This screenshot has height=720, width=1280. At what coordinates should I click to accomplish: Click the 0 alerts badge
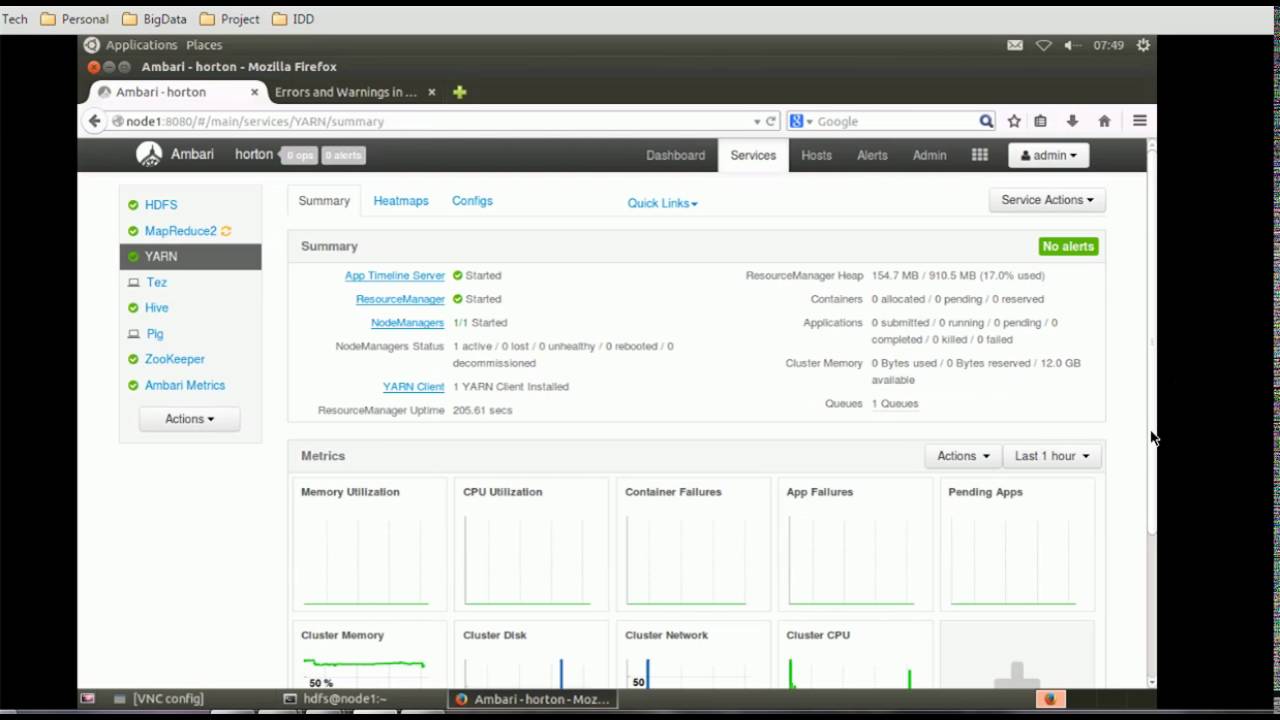click(343, 155)
